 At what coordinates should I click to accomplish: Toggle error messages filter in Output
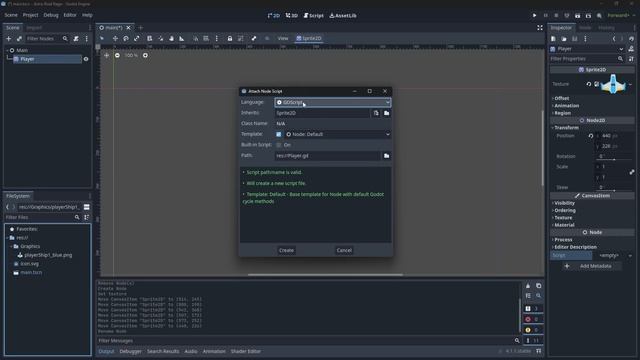[532, 319]
